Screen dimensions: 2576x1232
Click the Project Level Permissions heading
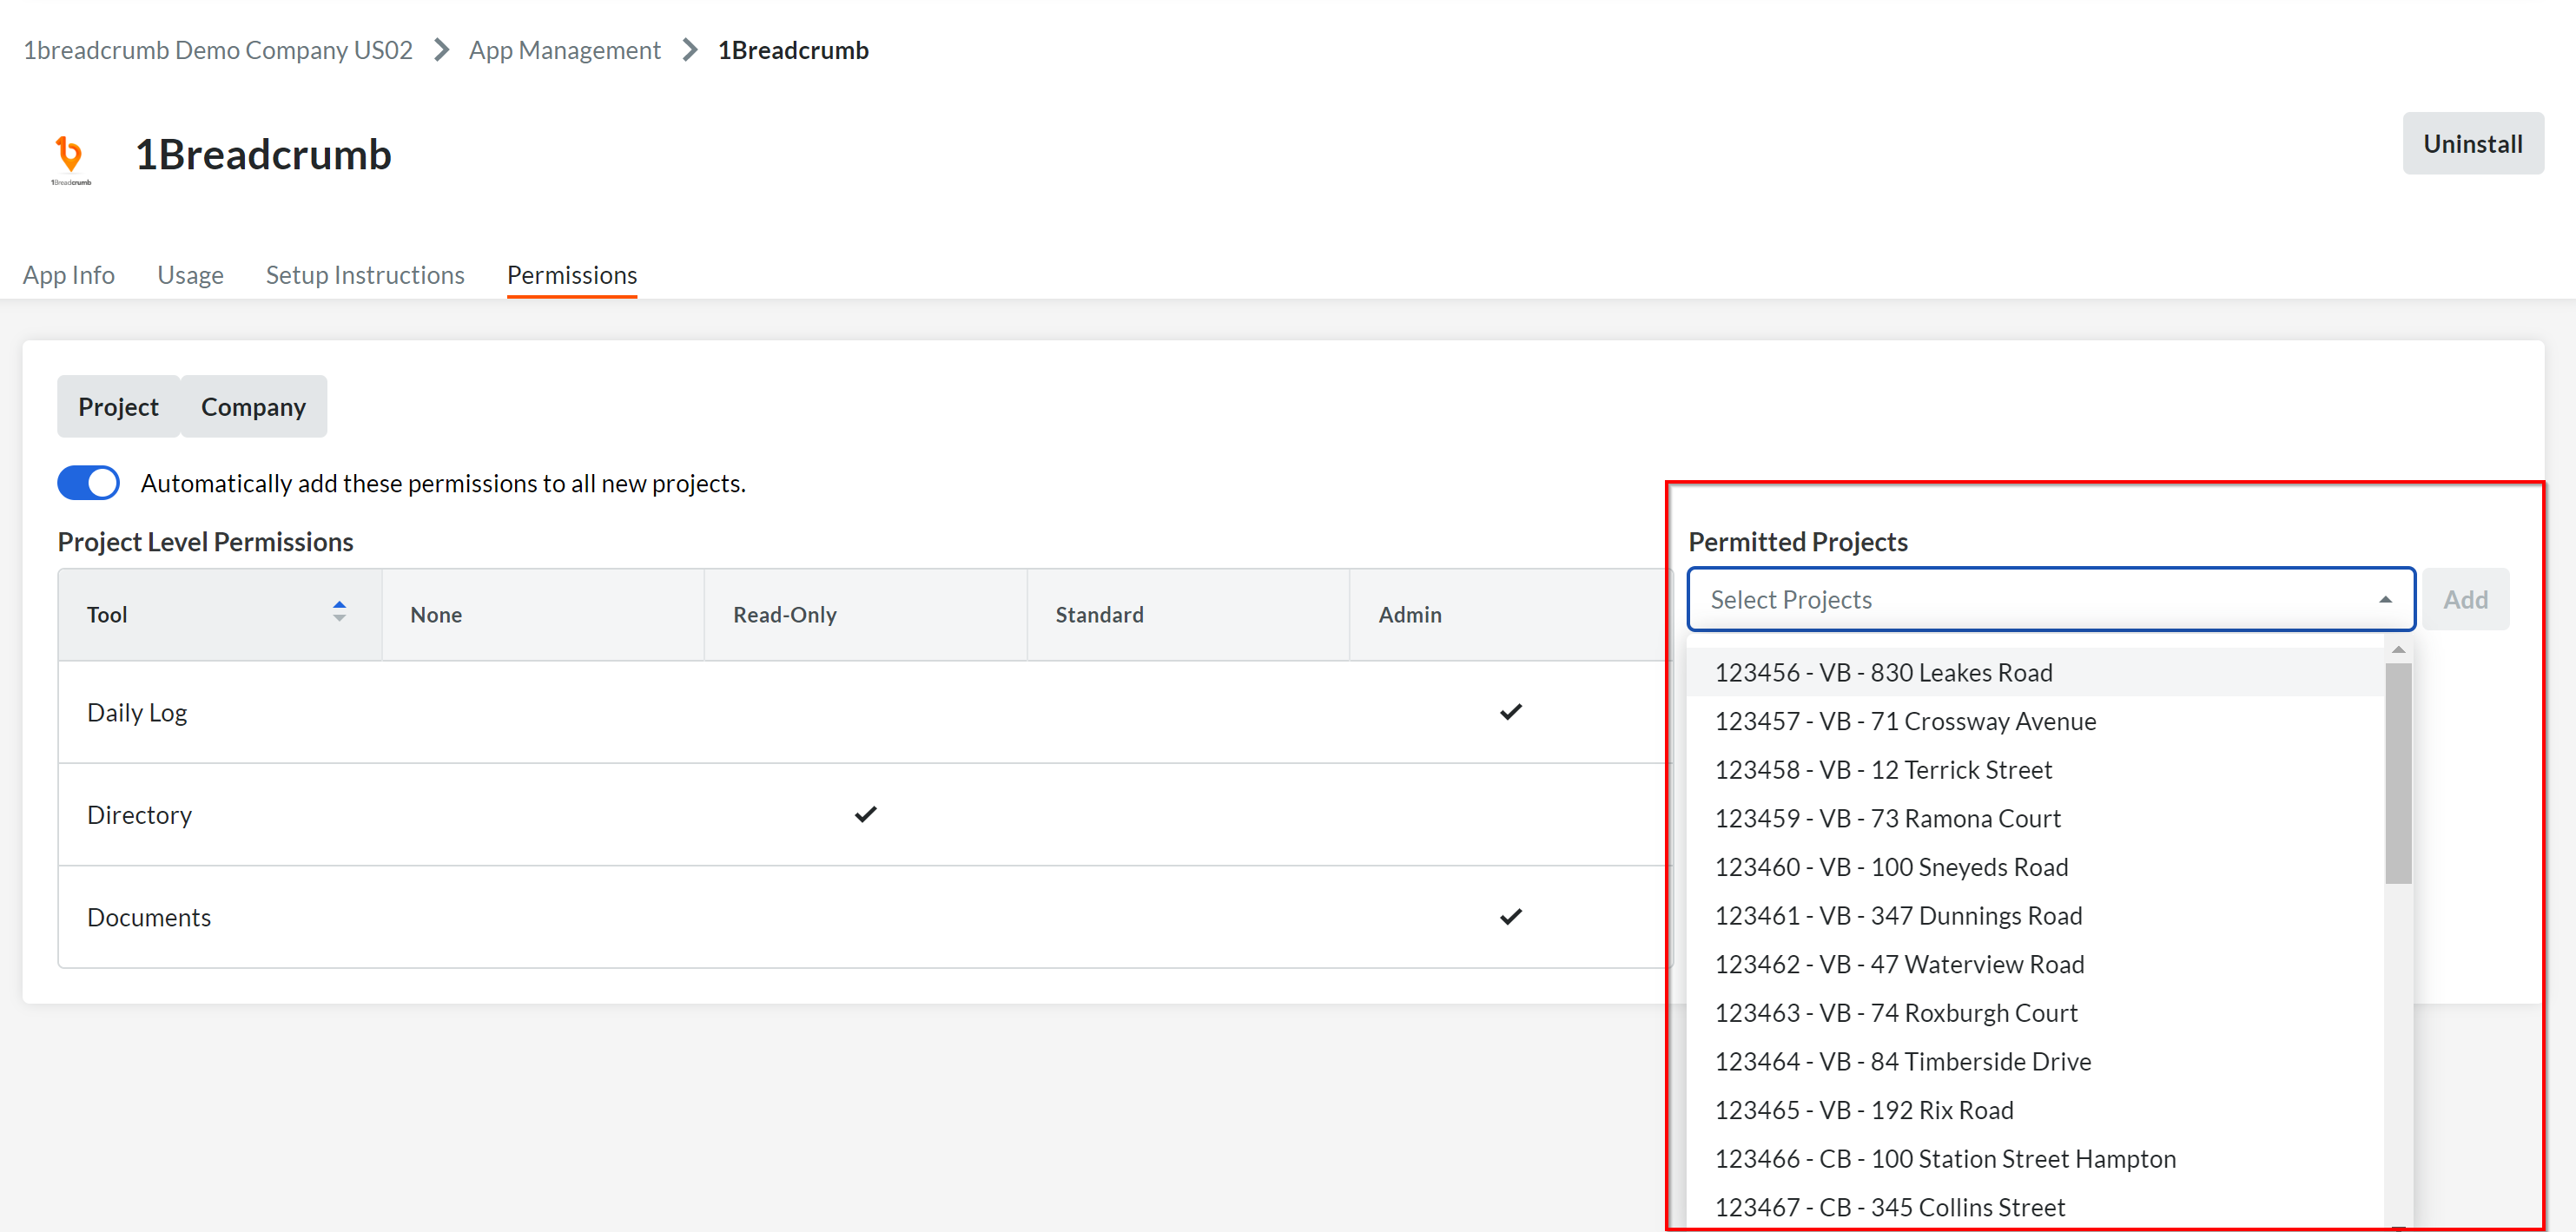coord(205,541)
